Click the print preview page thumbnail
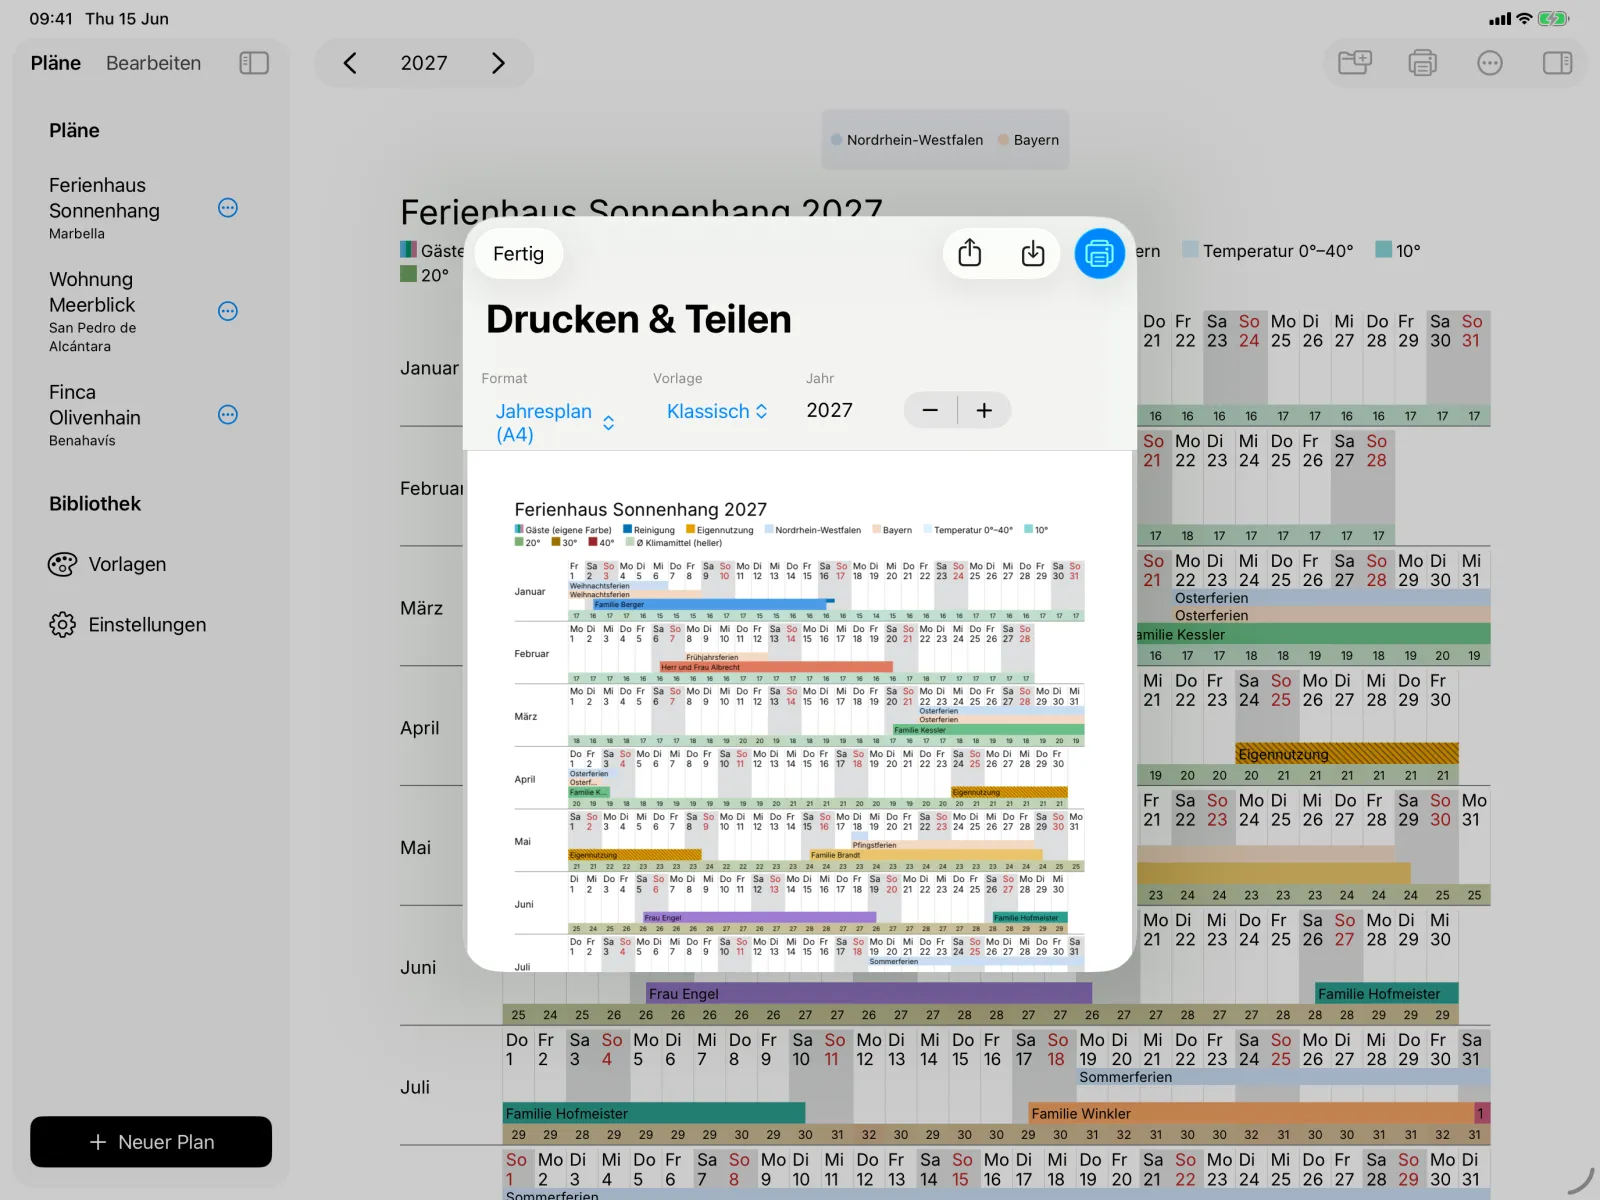This screenshot has width=1600, height=1200. [800, 710]
